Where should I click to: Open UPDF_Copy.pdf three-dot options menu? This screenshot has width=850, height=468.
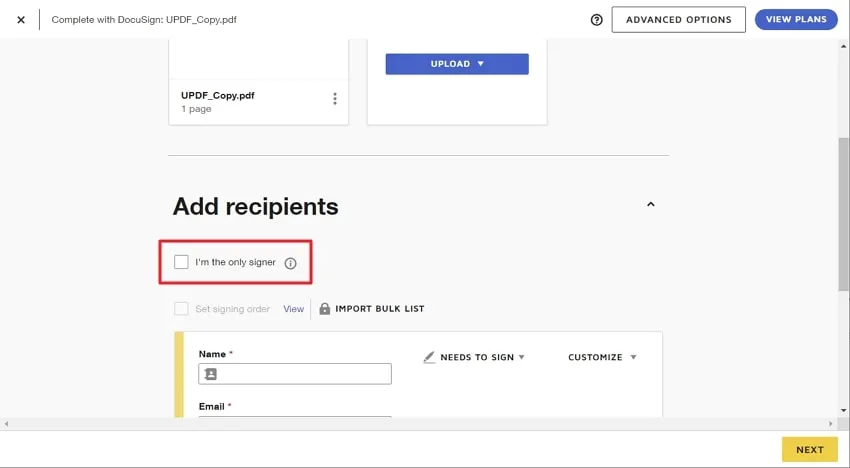click(x=334, y=98)
